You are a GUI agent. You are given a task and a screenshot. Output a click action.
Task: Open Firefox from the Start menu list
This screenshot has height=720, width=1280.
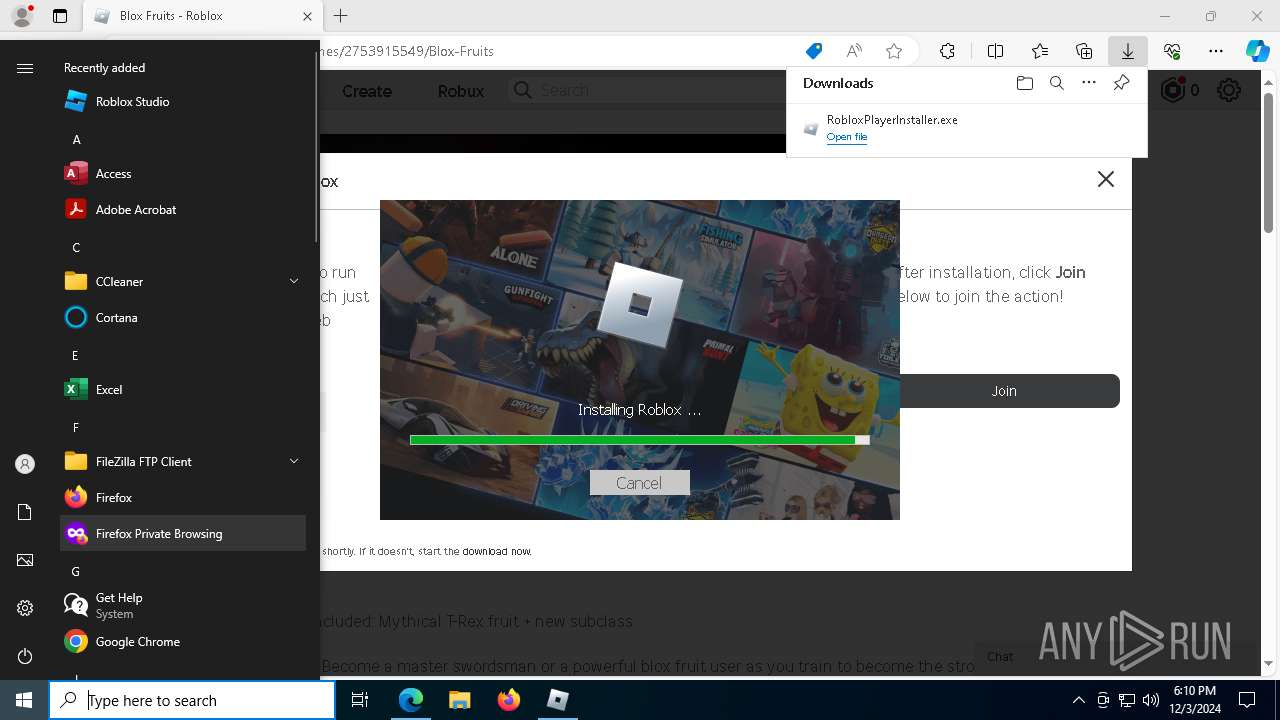pyautogui.click(x=183, y=497)
